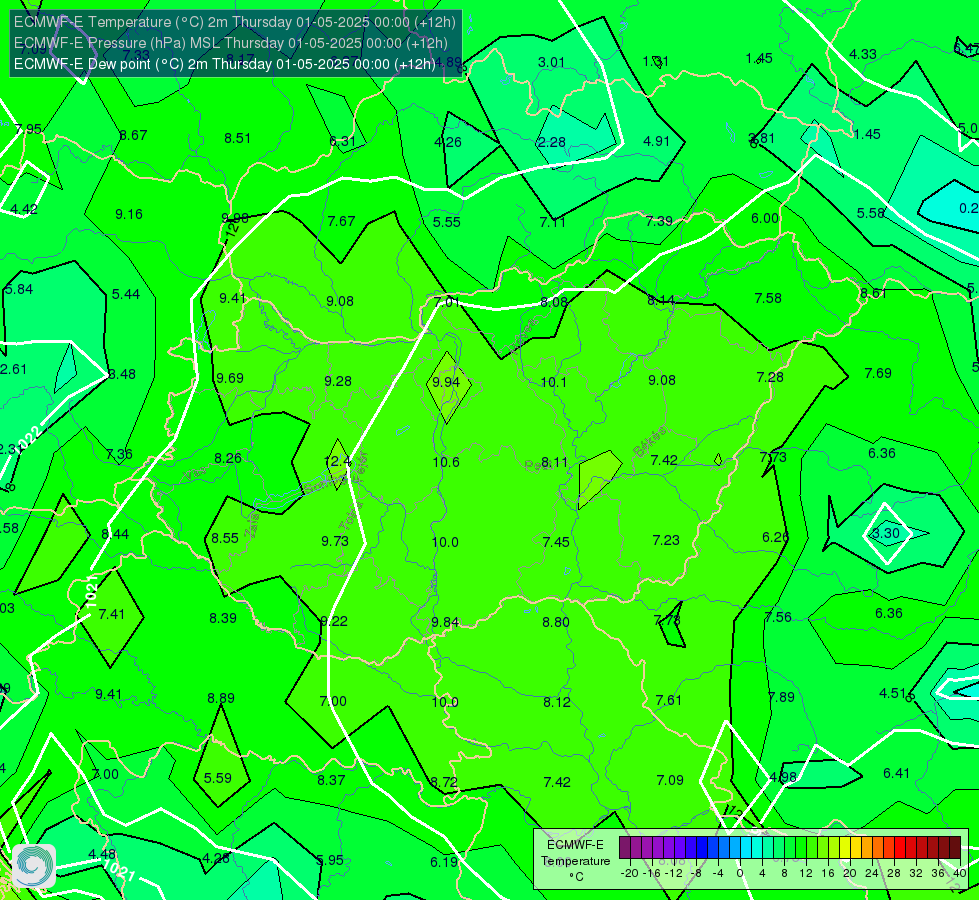979x900 pixels.
Task: Click the 8.80 temperature value
Action: (556, 622)
